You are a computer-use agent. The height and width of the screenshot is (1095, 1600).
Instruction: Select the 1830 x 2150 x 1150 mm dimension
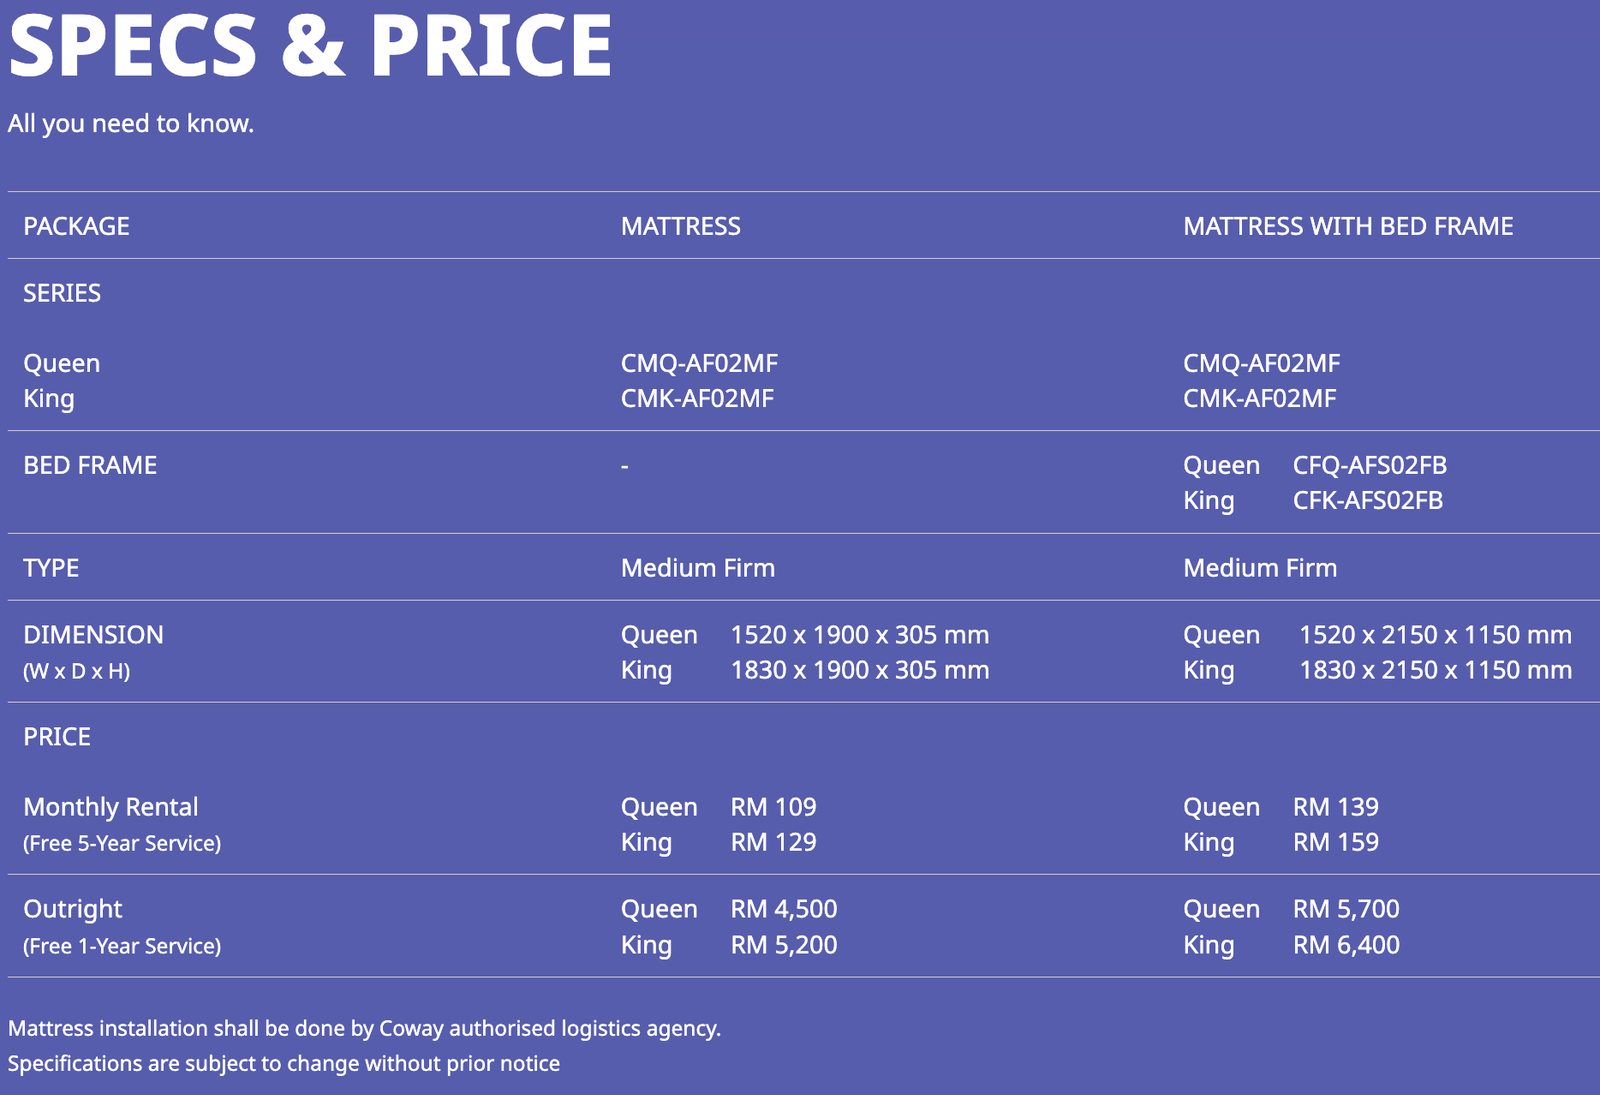click(1435, 670)
